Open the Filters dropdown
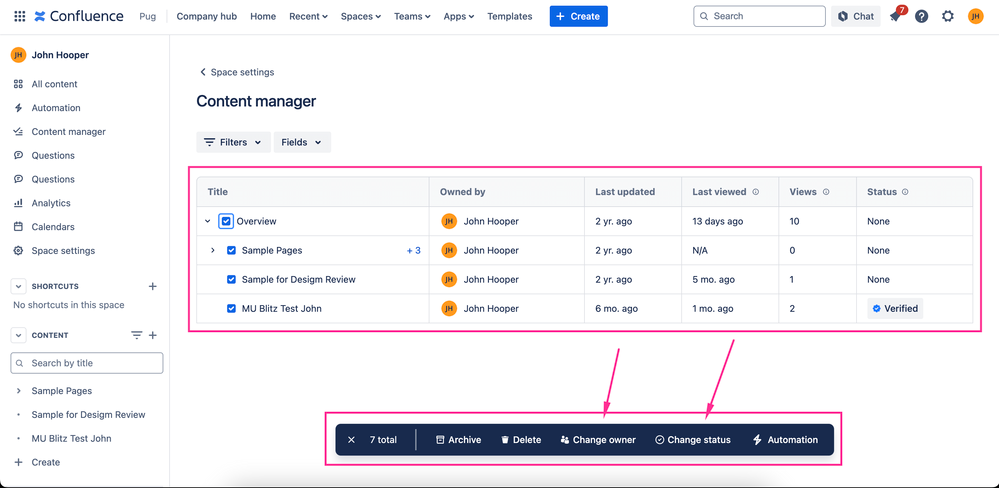 (233, 142)
